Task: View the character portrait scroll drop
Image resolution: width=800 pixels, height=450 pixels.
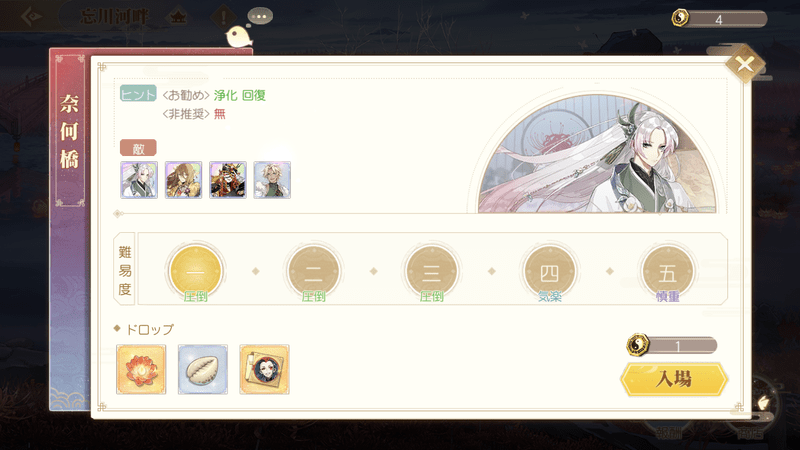Action: [x=264, y=369]
